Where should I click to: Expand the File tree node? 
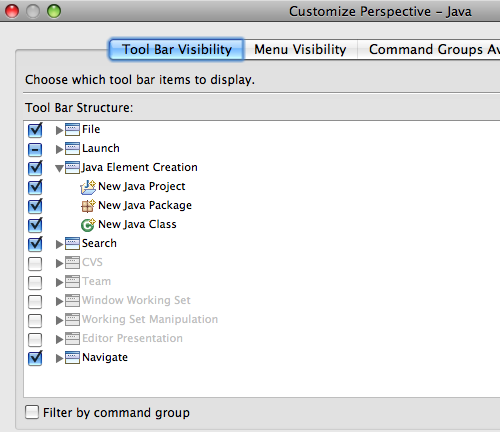click(x=59, y=130)
